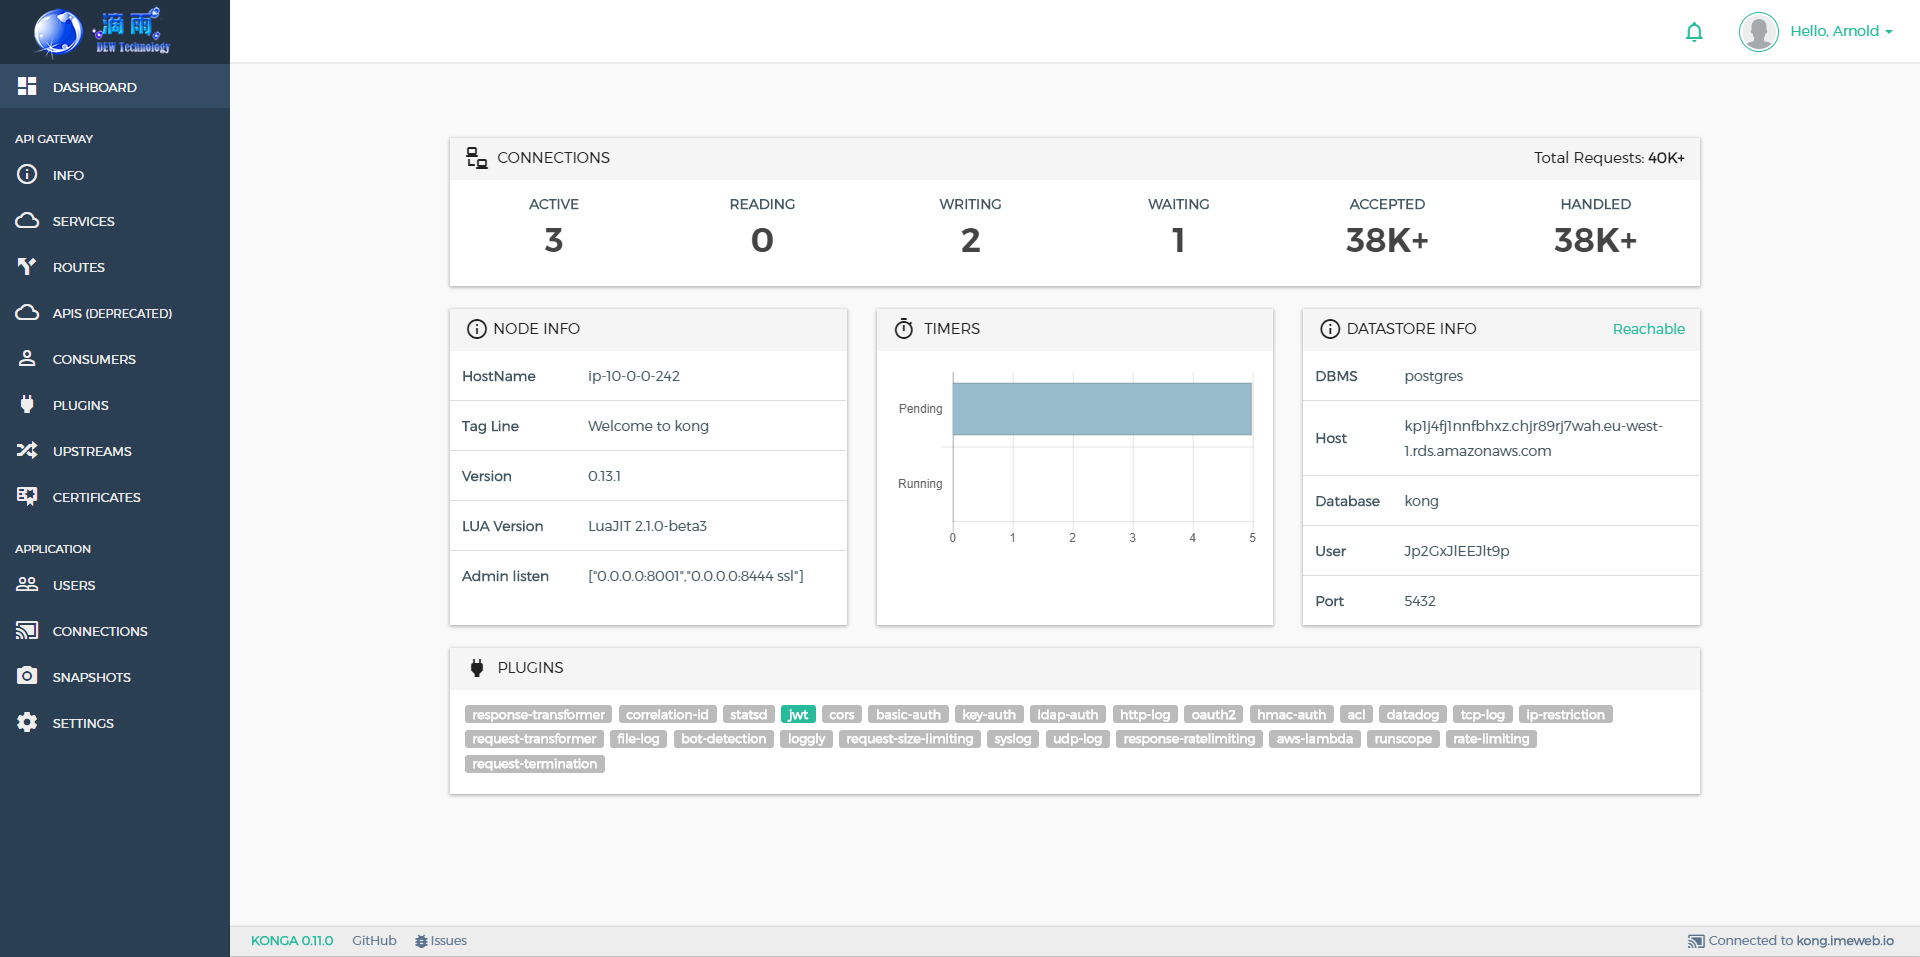1920x957 pixels.
Task: Click the Node Info header info icon
Action: point(477,329)
